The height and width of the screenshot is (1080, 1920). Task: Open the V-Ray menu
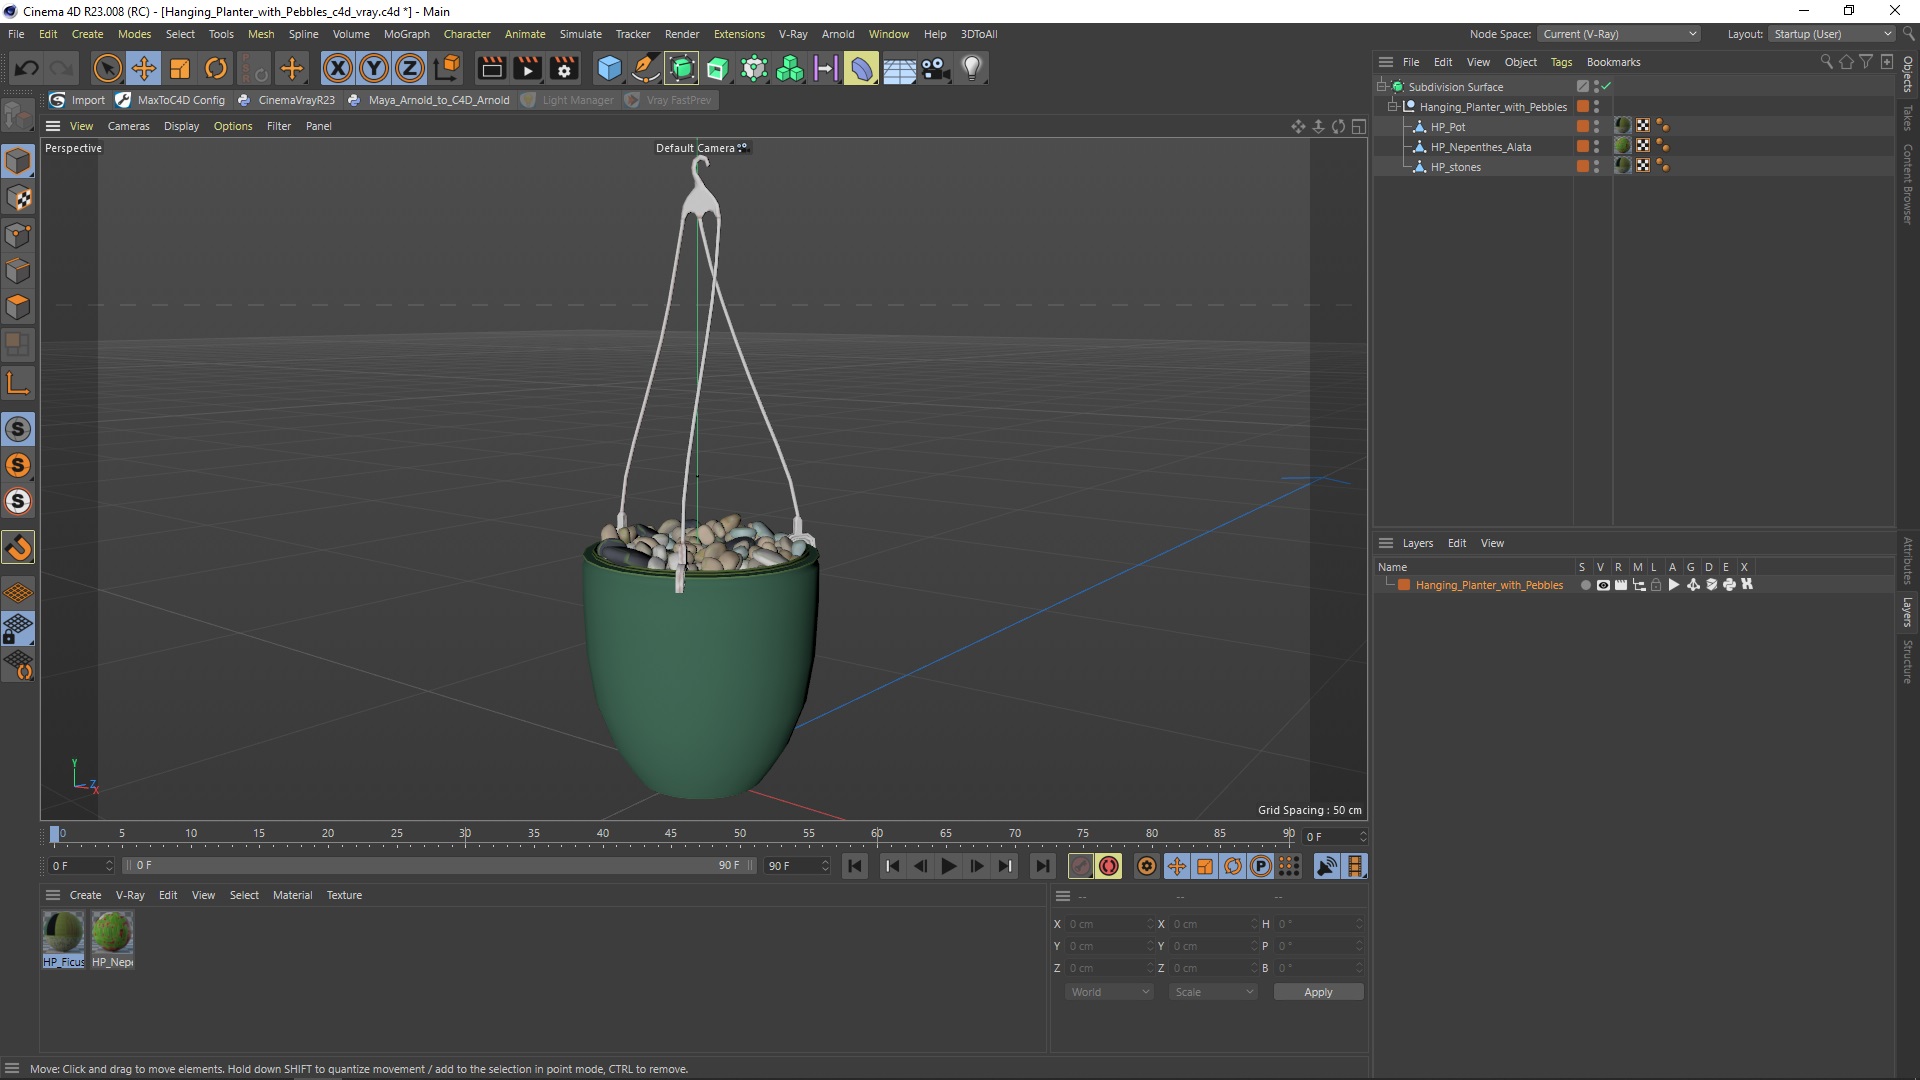pyautogui.click(x=793, y=34)
